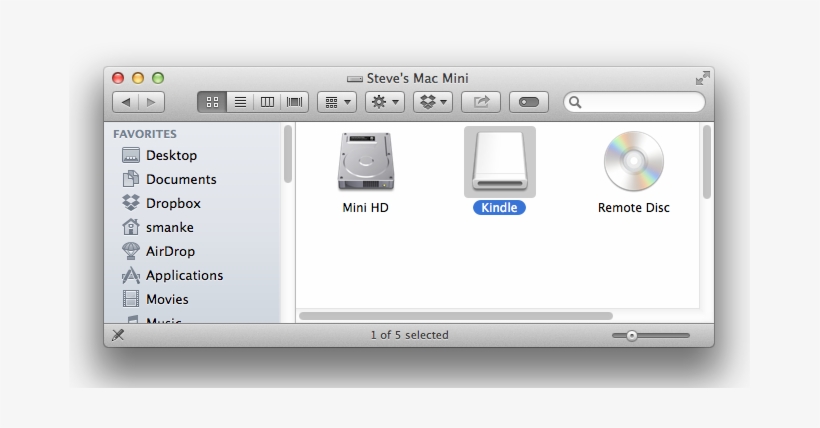Open the gear Action menu
The height and width of the screenshot is (428, 820).
pyautogui.click(x=385, y=102)
